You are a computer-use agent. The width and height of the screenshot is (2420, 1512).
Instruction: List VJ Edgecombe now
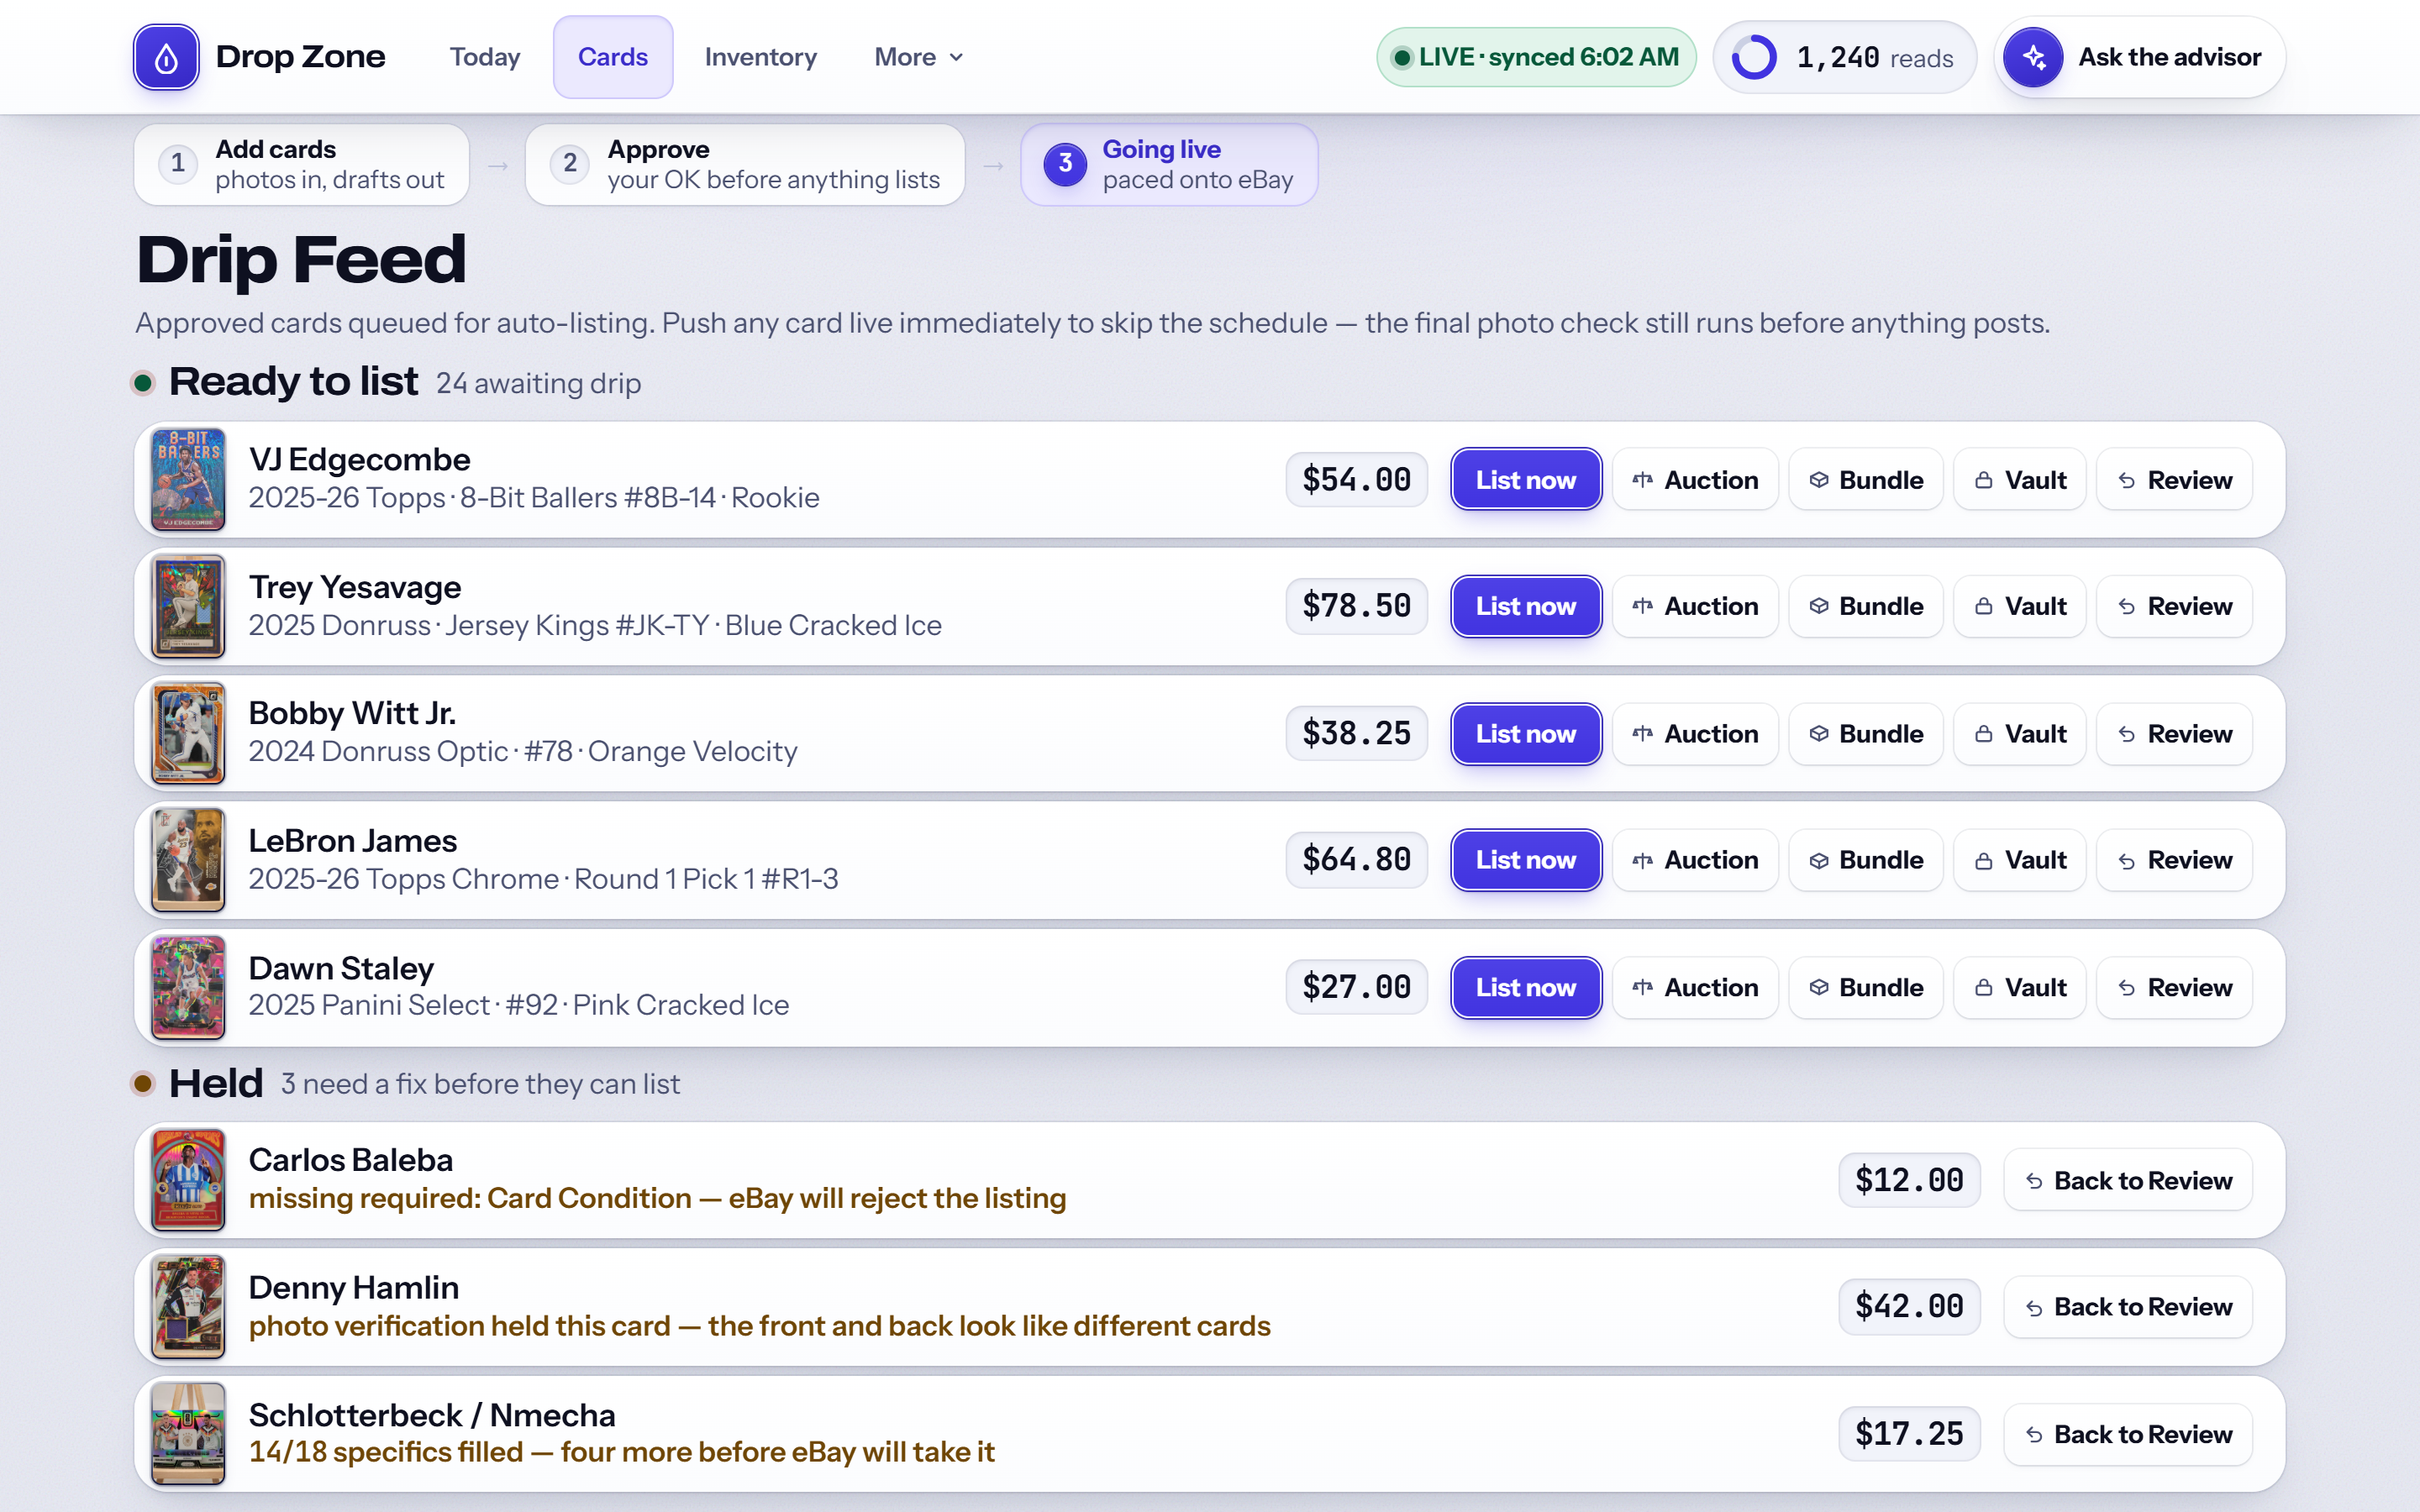[1526, 480]
